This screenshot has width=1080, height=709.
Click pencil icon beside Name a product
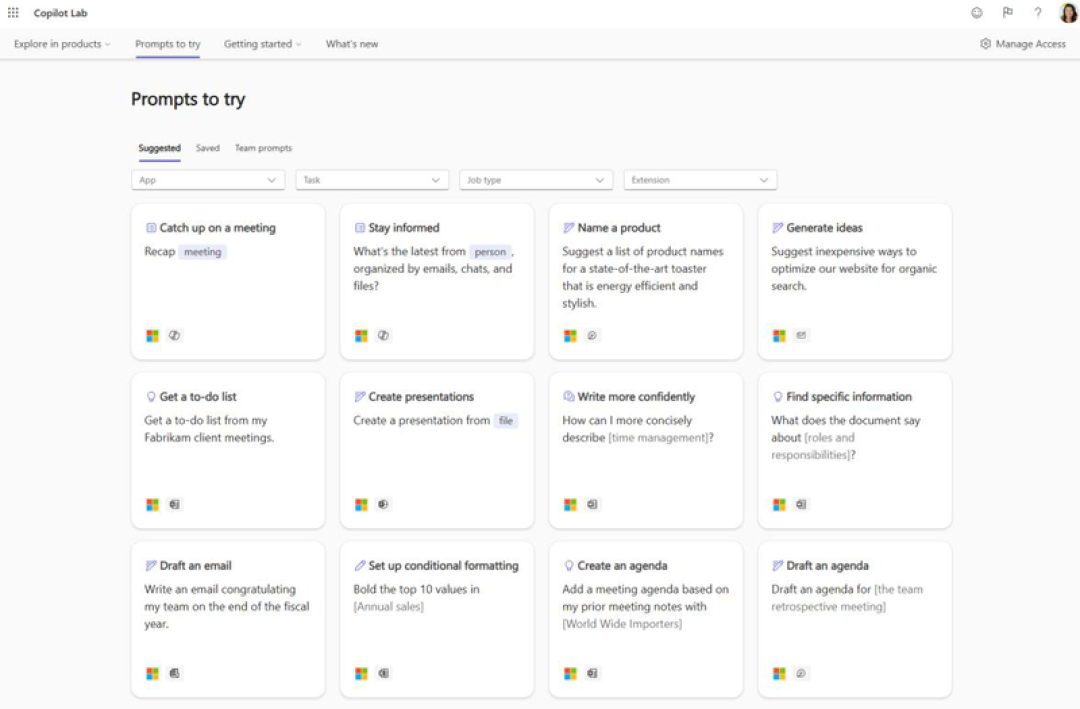(568, 227)
